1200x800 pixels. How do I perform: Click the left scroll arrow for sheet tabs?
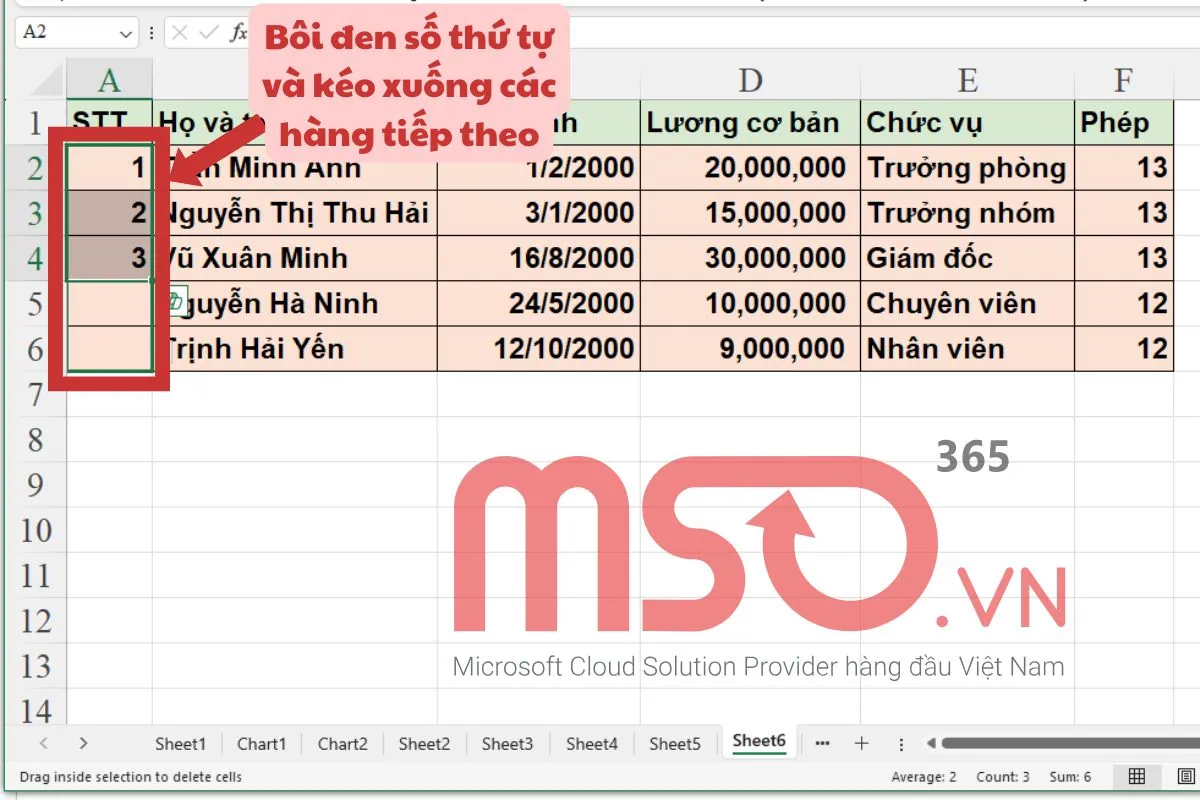[x=42, y=743]
